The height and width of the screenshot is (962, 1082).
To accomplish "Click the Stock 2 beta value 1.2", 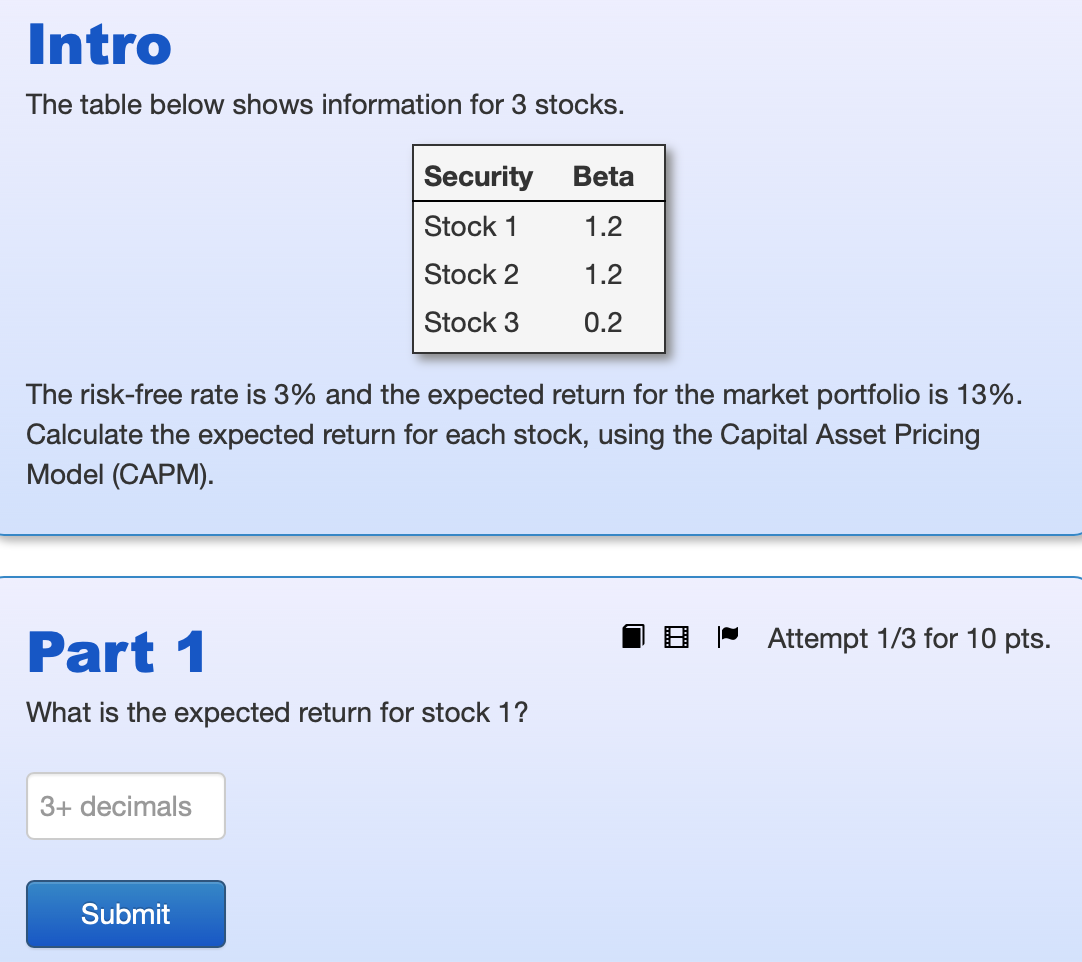I will (x=602, y=274).
